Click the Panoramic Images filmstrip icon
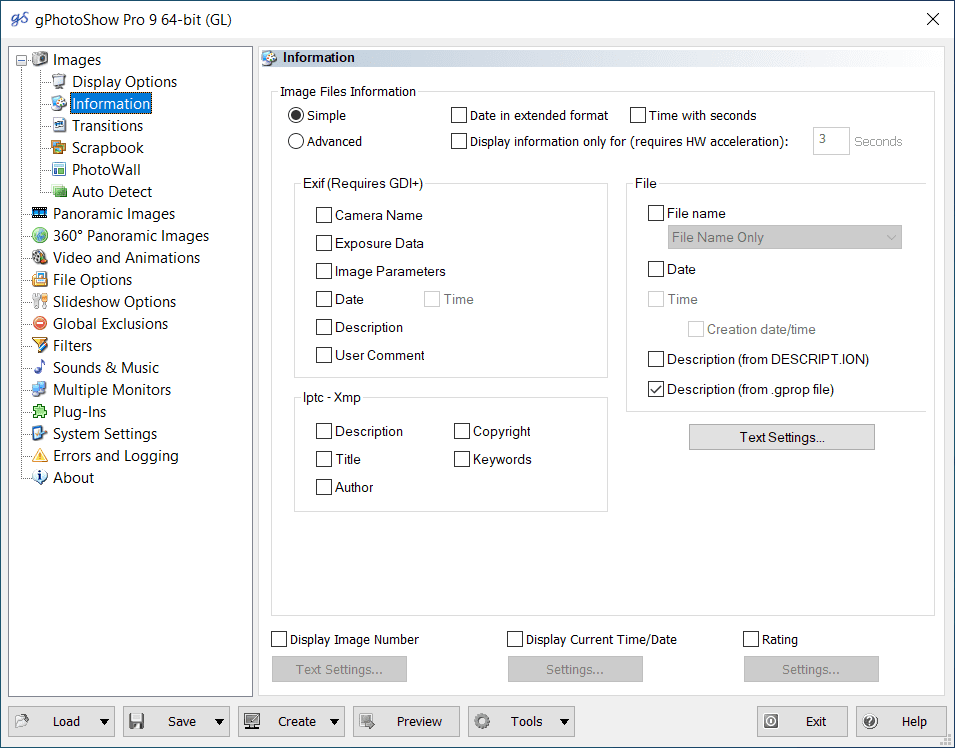The width and height of the screenshot is (955, 748). (x=40, y=213)
